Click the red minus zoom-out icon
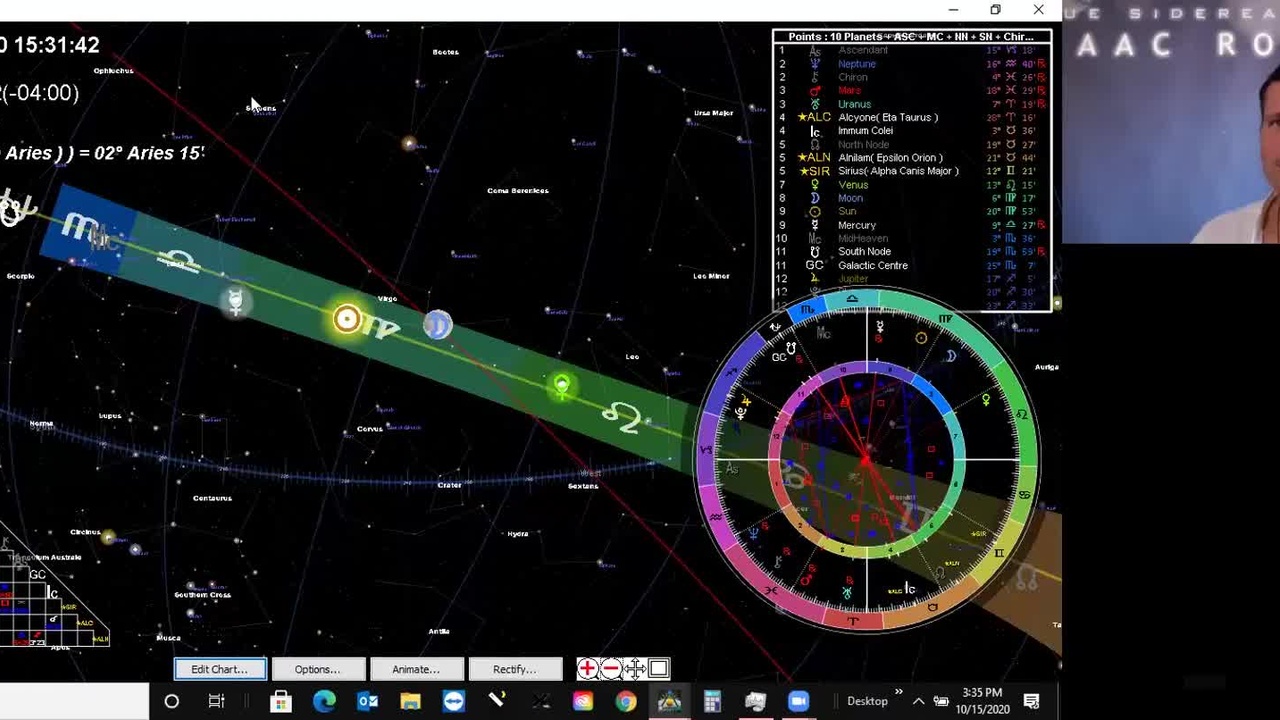 (610, 669)
